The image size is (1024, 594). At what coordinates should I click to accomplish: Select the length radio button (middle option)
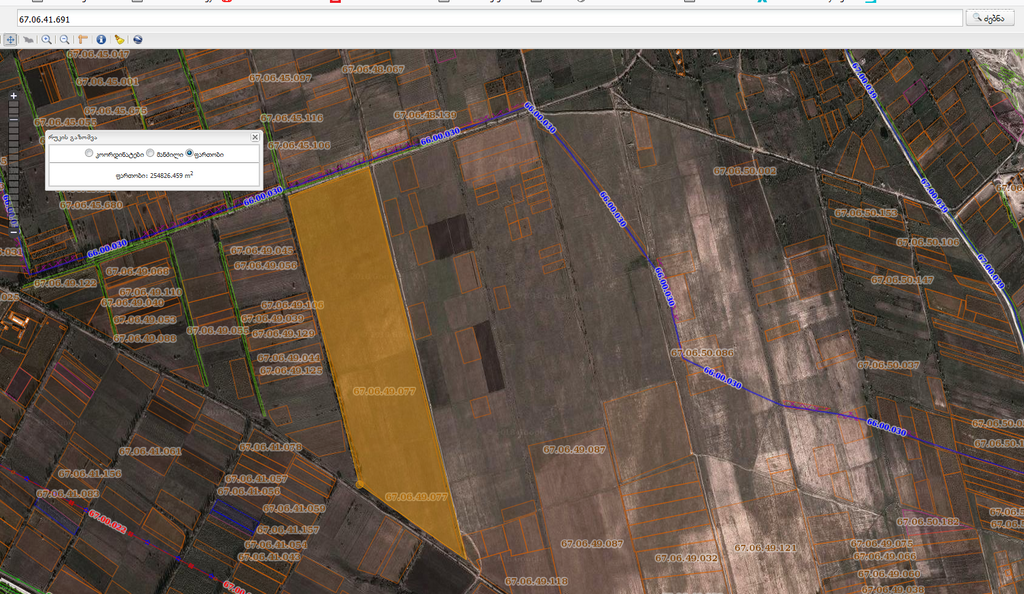(150, 154)
